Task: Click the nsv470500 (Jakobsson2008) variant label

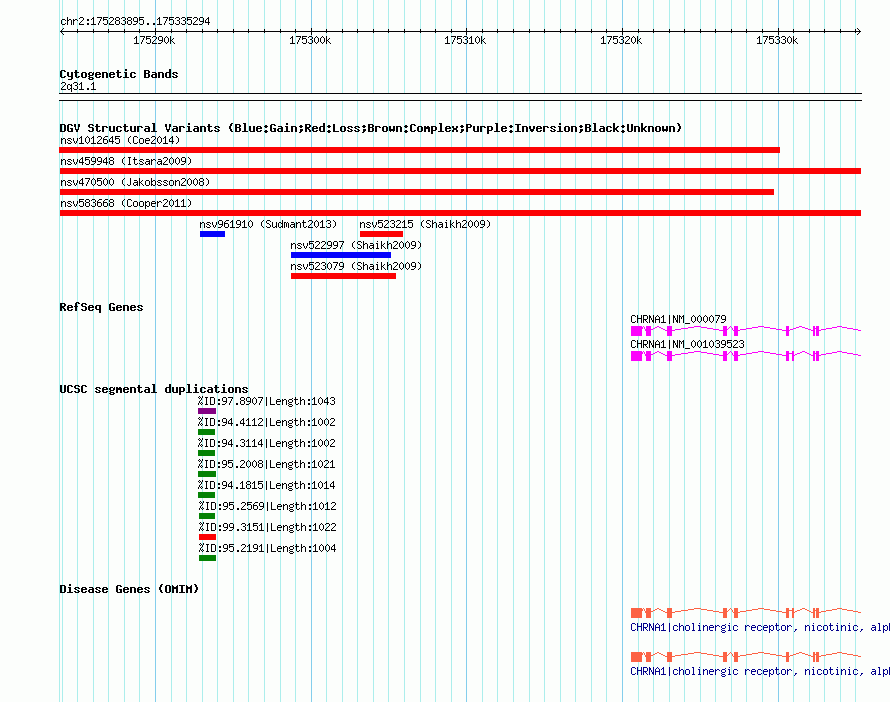Action: (x=135, y=182)
